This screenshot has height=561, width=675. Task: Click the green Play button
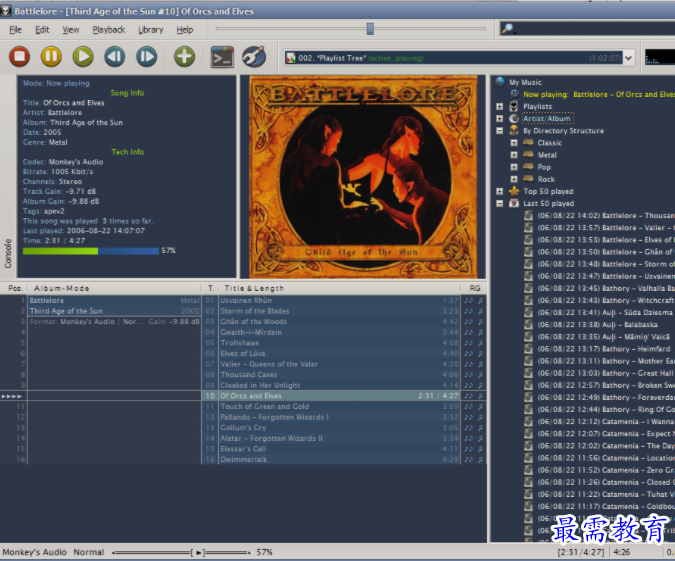tap(83, 56)
